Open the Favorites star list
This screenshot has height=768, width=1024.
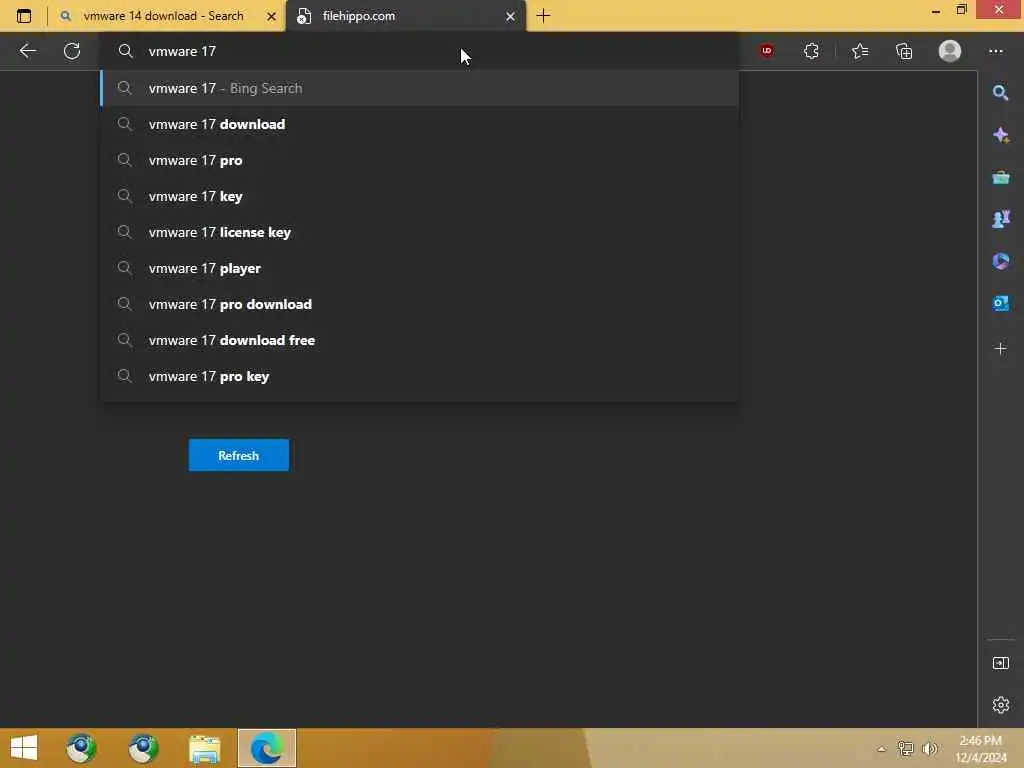[860, 51]
